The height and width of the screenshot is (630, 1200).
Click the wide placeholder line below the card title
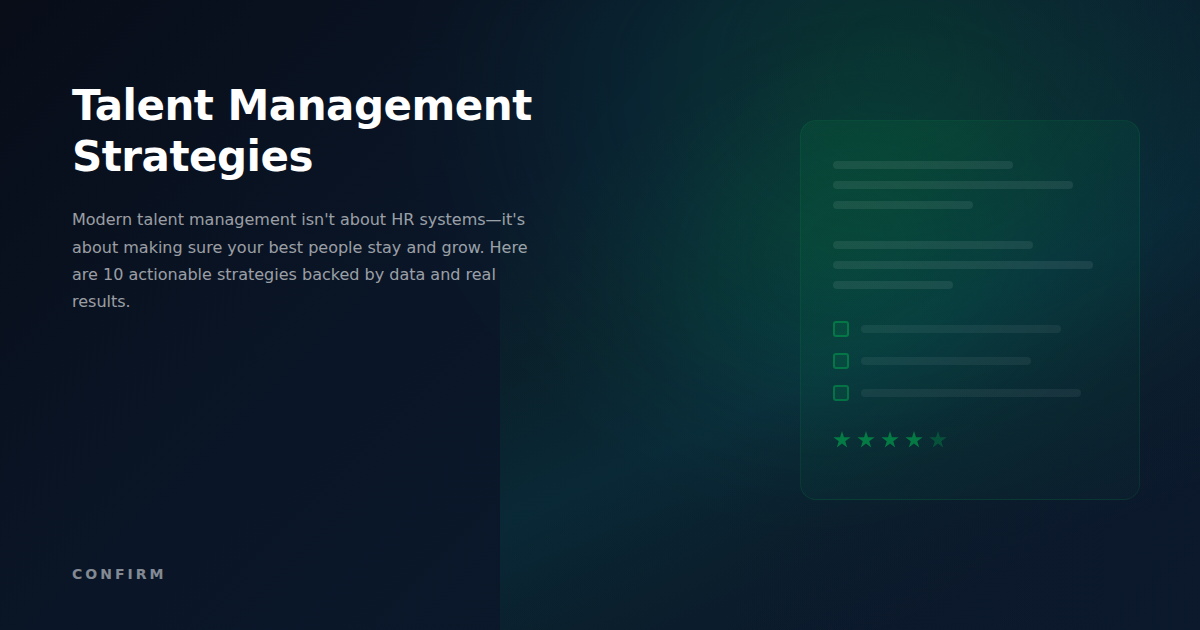click(x=951, y=184)
